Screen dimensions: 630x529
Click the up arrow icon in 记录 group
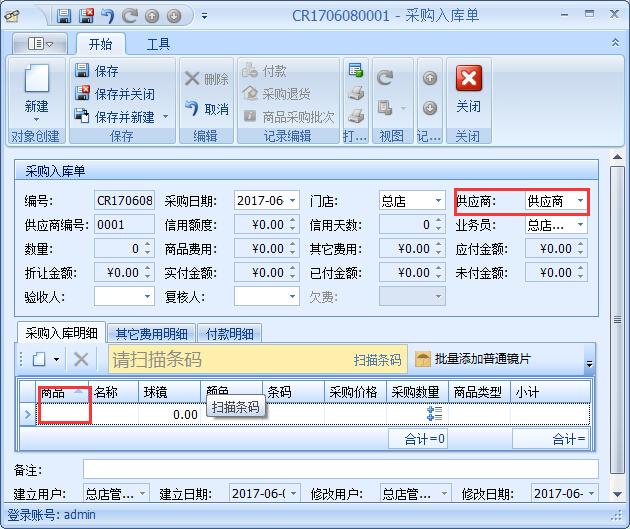tap(430, 78)
